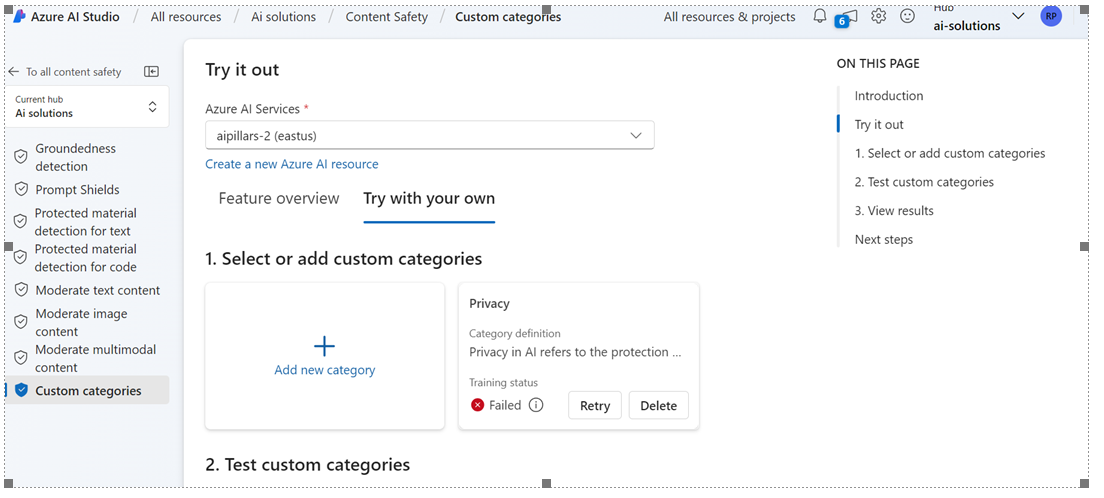Viewport: 1104px width, 498px height.
Task: Click the shield icon beside Moderate text content
Action: click(x=21, y=290)
